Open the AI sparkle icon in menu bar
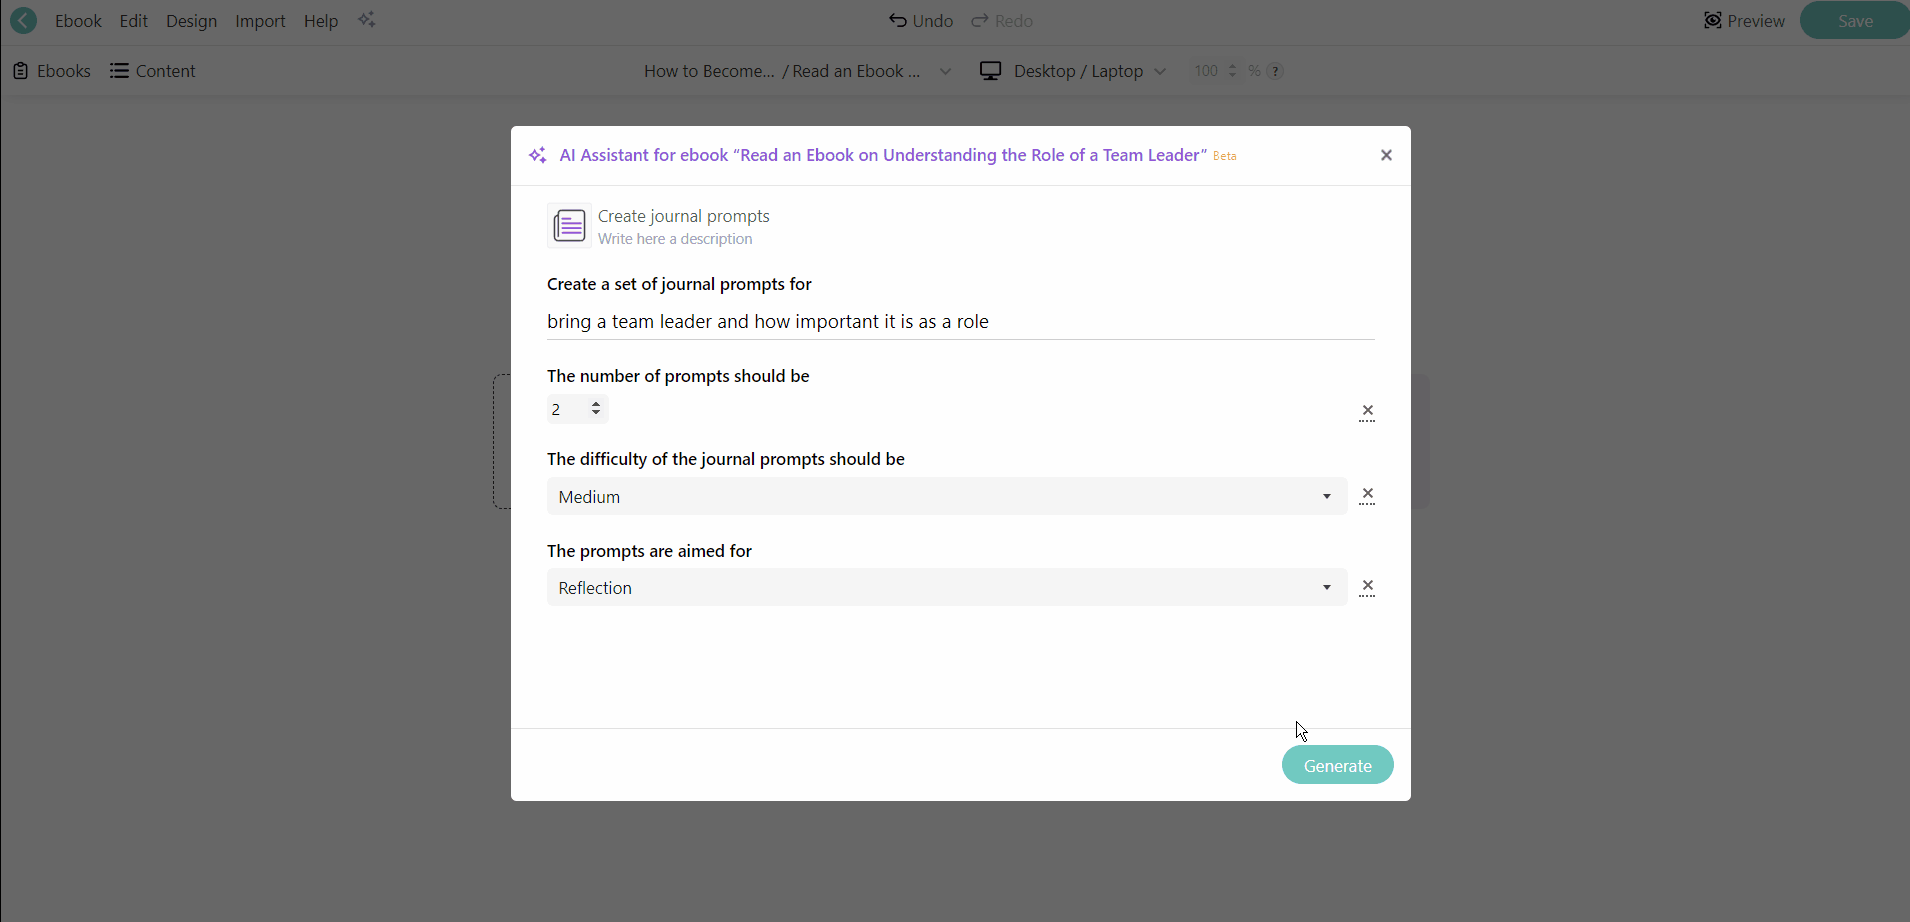This screenshot has height=922, width=1910. 367,21
